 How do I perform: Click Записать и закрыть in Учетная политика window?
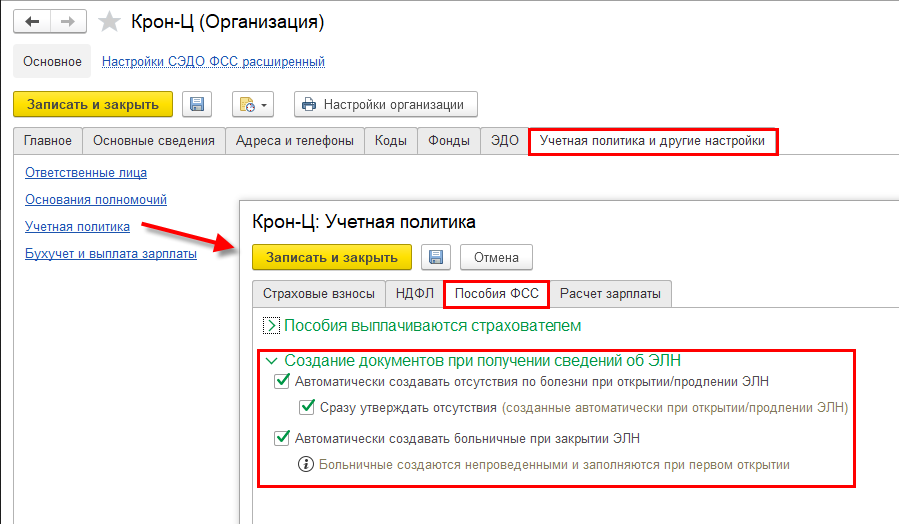pos(332,257)
